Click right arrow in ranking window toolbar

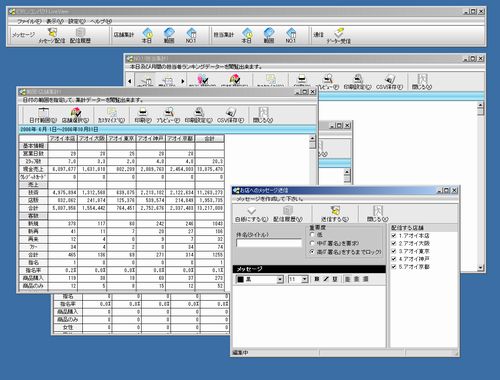183,81
